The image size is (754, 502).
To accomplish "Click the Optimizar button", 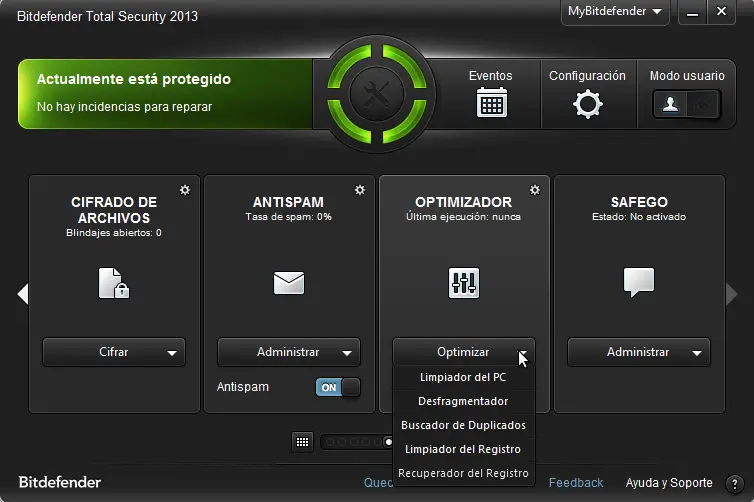I will click(x=464, y=352).
